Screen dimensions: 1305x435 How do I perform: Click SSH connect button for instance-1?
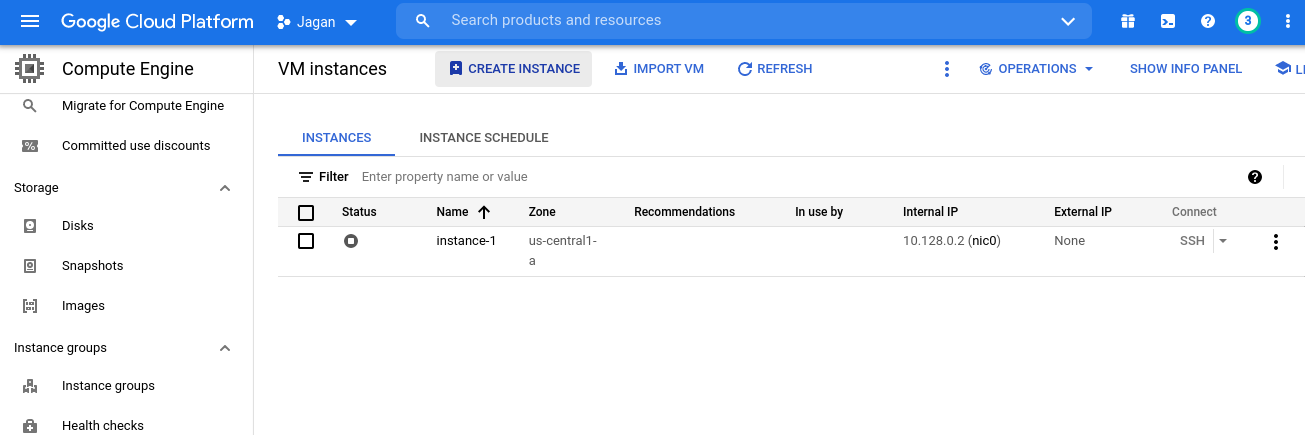click(1192, 241)
